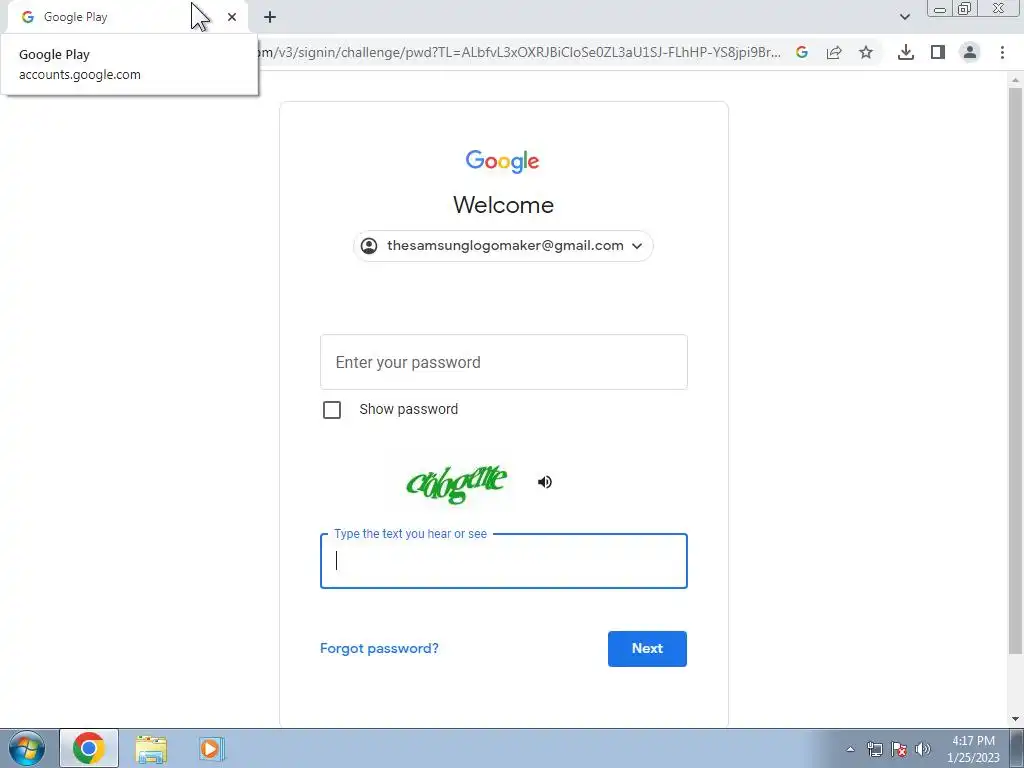Open the tab search chevron
Viewport: 1024px width, 768px height.
904,17
